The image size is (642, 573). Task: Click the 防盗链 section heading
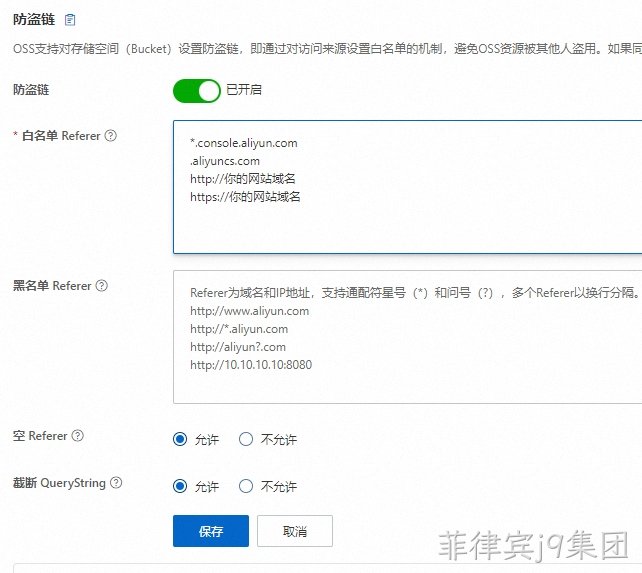click(x=34, y=19)
